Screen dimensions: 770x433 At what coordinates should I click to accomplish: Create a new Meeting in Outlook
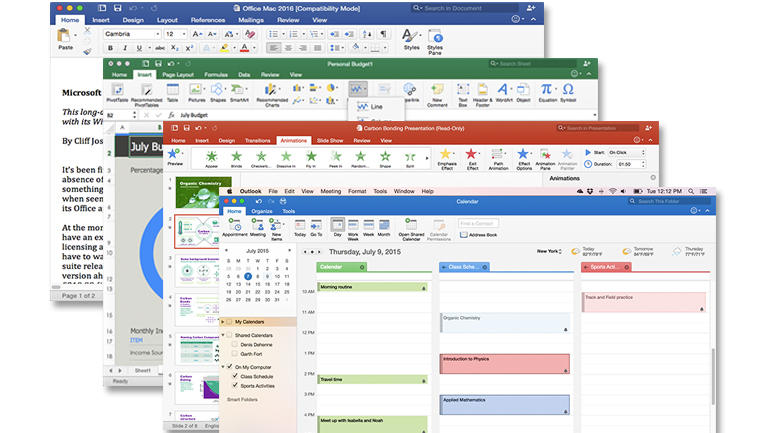pyautogui.click(x=257, y=228)
